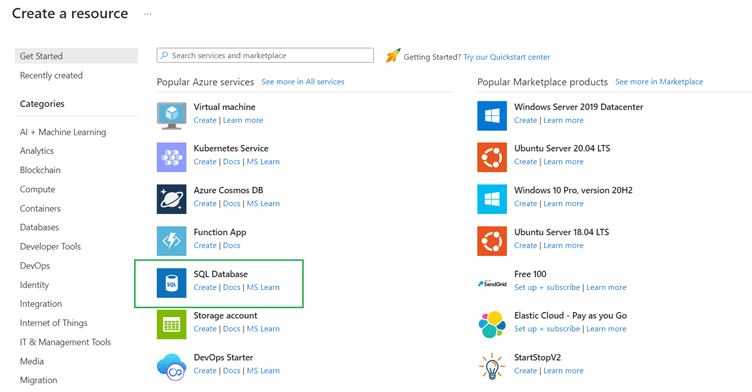Click the Azure Cosmos DB title
This screenshot has width=752, height=392.
point(228,190)
